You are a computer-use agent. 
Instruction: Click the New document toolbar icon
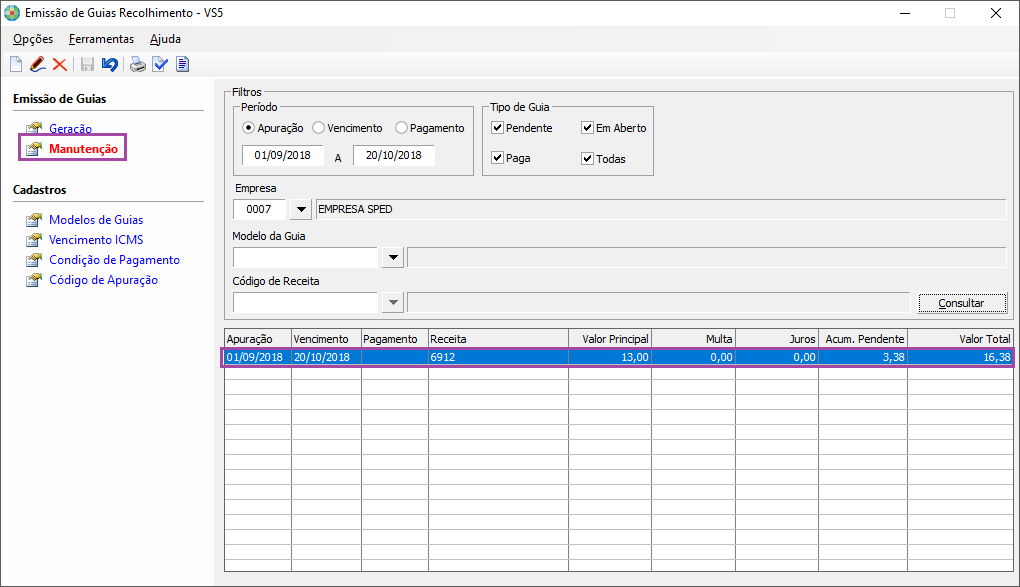[16, 64]
